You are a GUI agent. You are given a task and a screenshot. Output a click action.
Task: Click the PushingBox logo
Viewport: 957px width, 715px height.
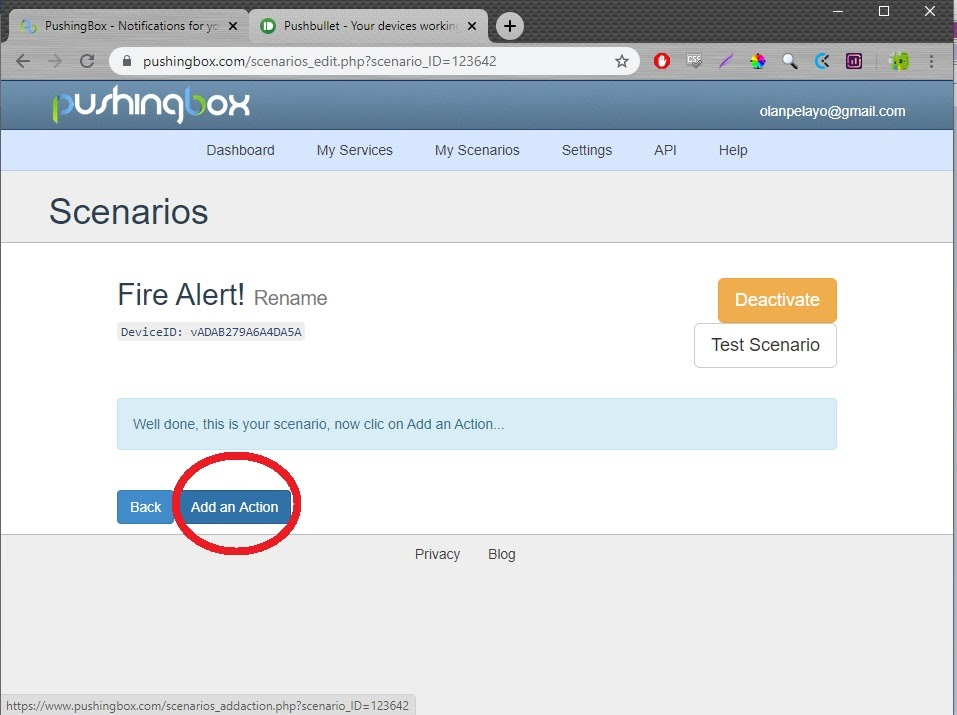(151, 106)
